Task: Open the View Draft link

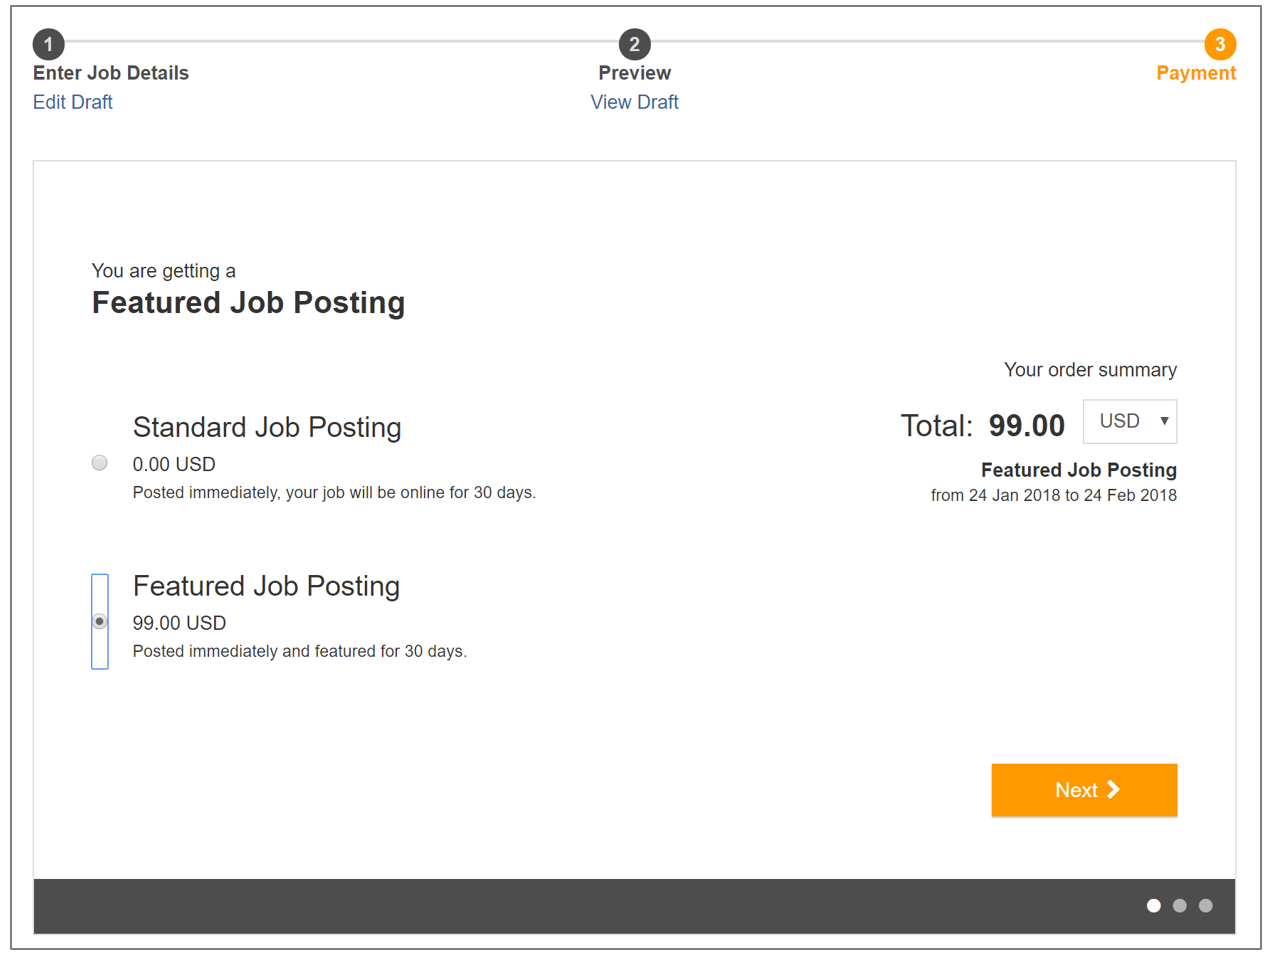Action: point(634,102)
